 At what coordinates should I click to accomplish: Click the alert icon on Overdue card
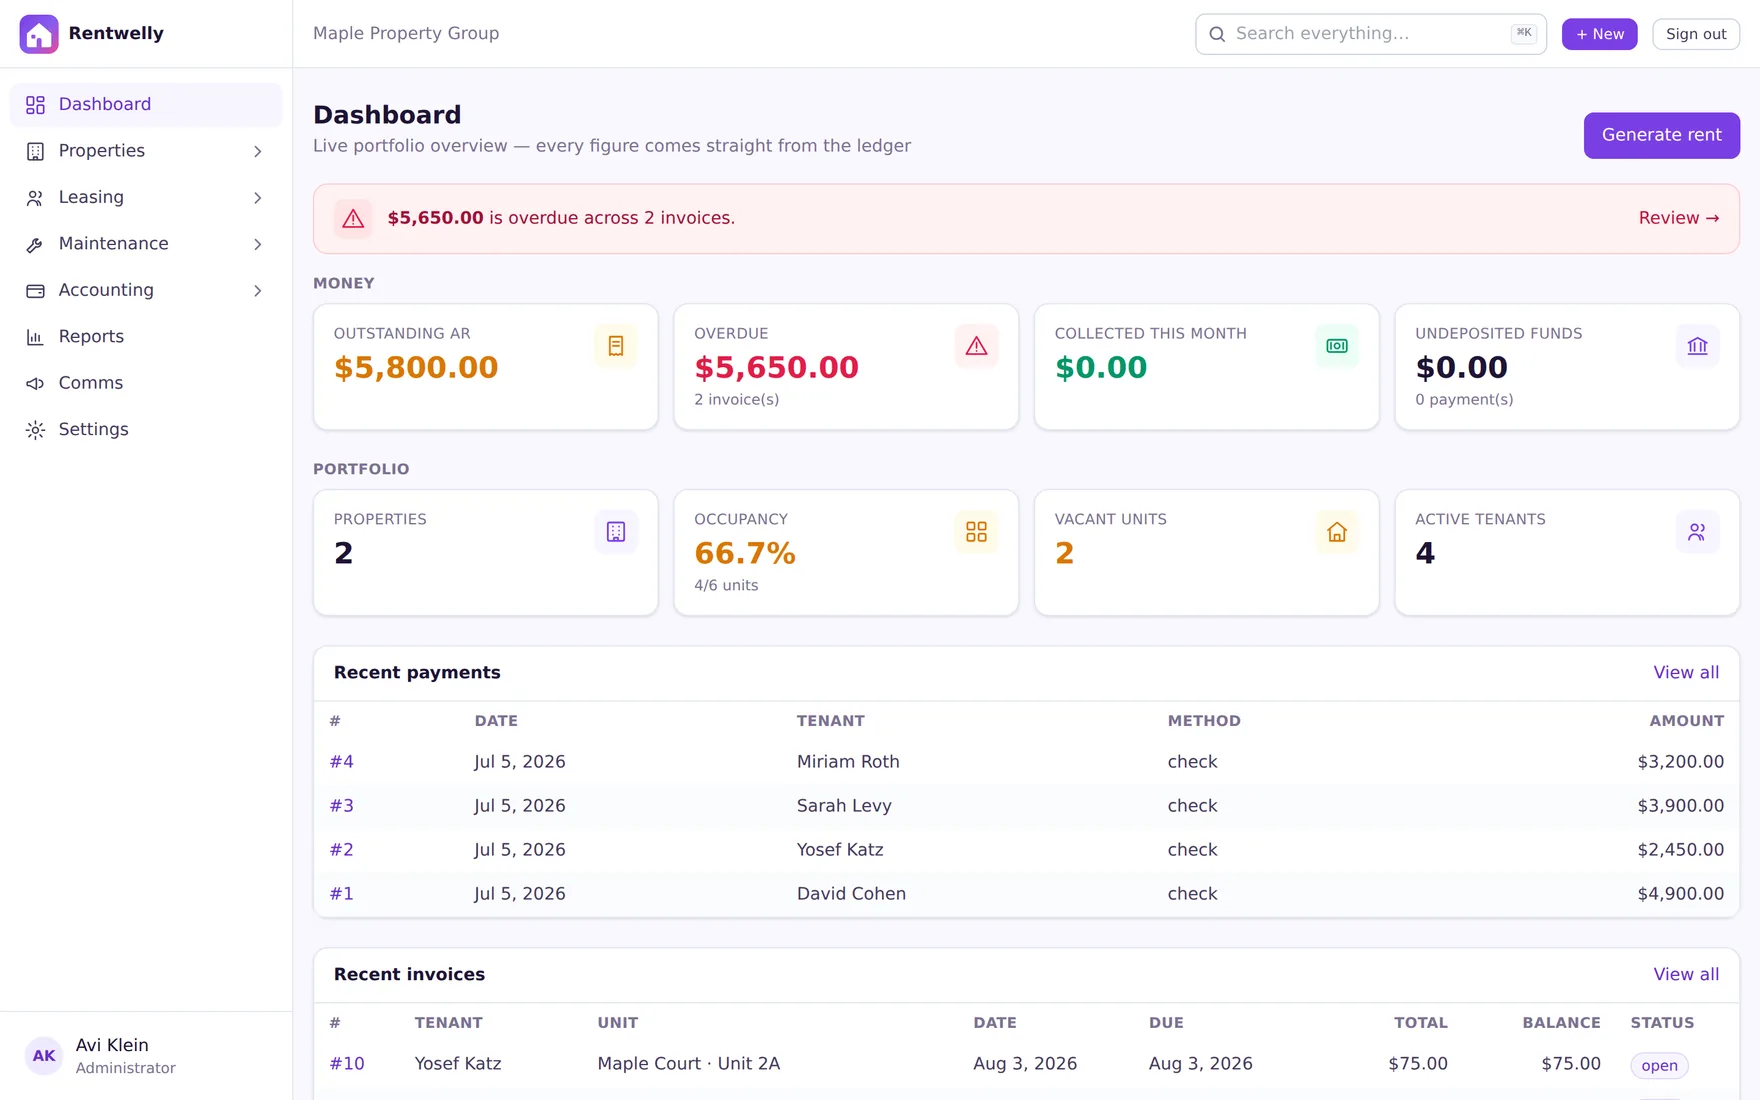(x=976, y=346)
